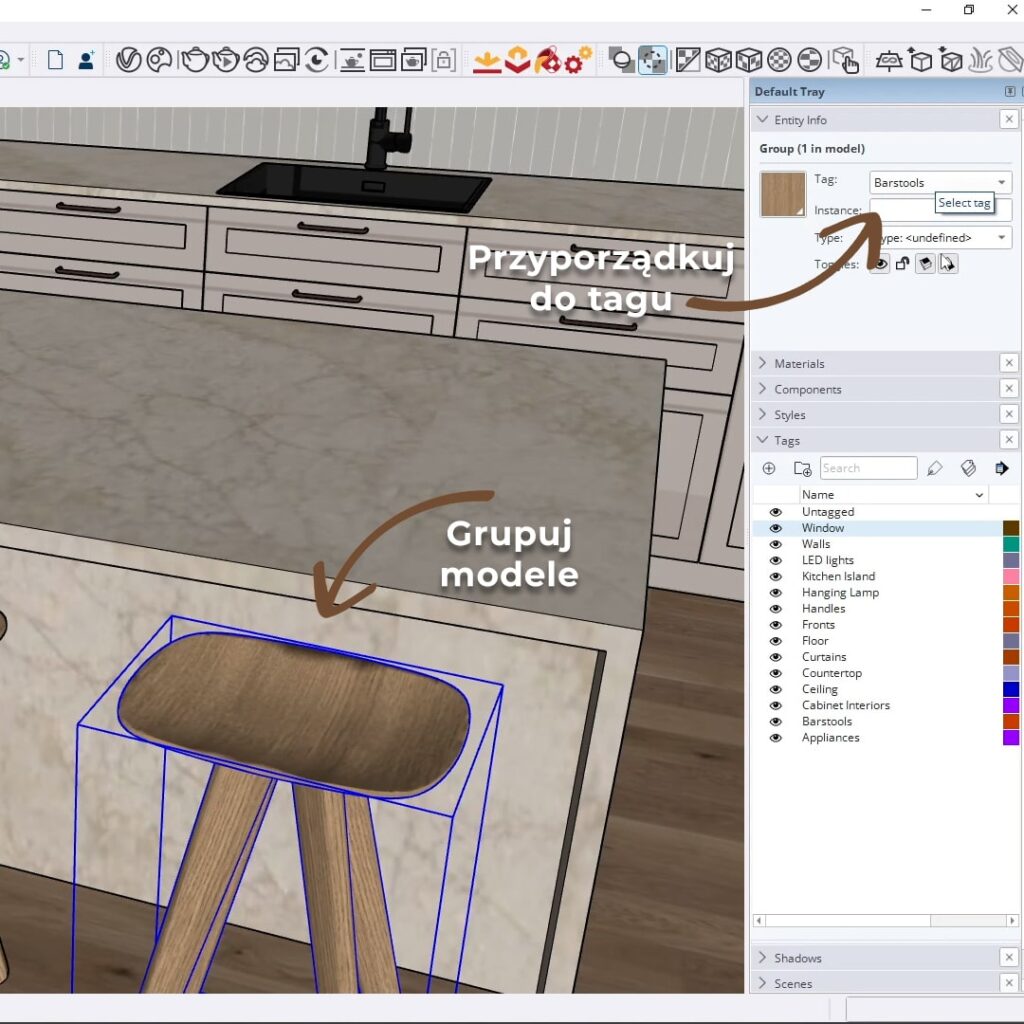
Task: Toggle Color by Tag icon
Action: 968,468
